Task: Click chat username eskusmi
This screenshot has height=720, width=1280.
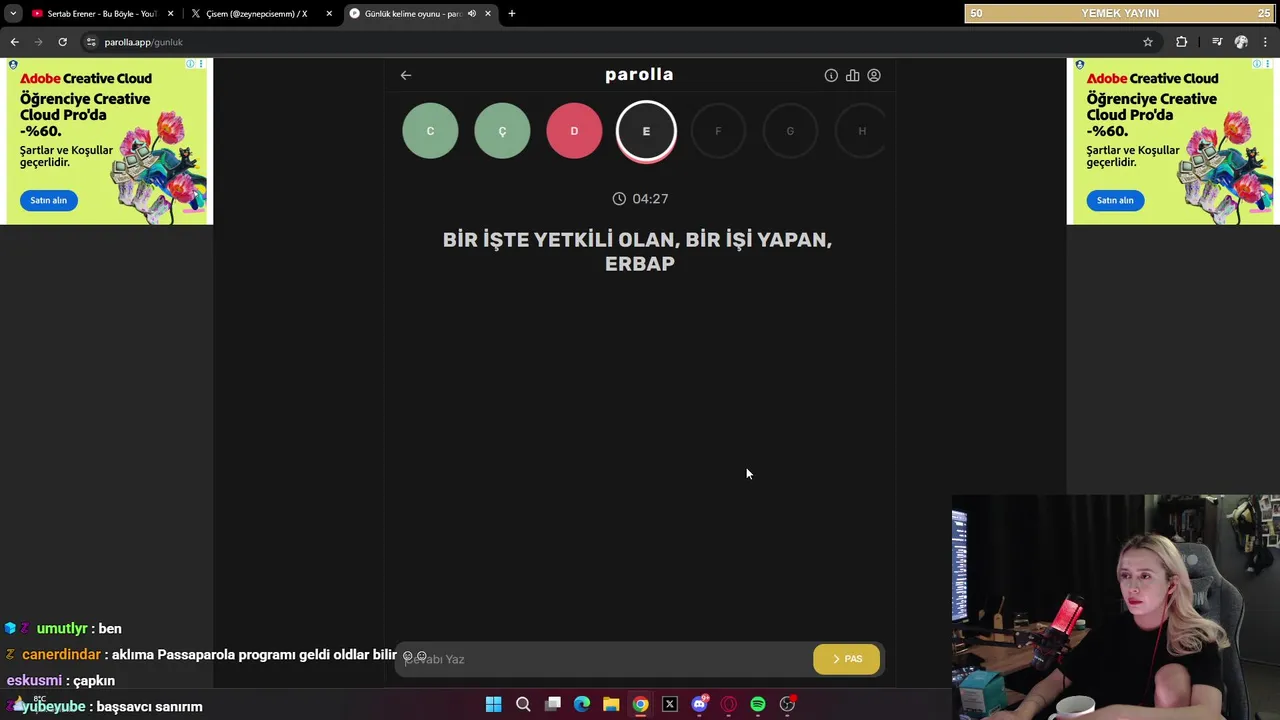Action: (35, 681)
